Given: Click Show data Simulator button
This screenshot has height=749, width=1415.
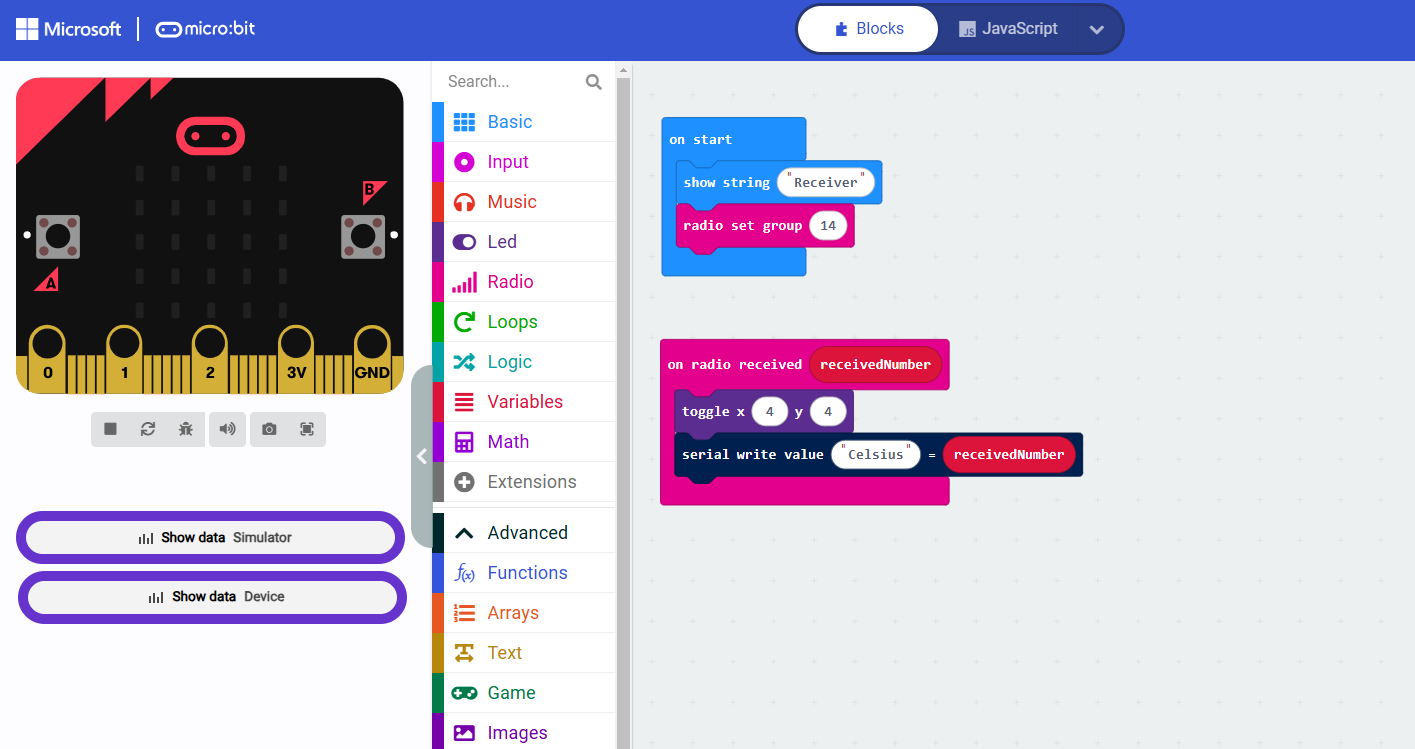Looking at the screenshot, I should coord(211,538).
